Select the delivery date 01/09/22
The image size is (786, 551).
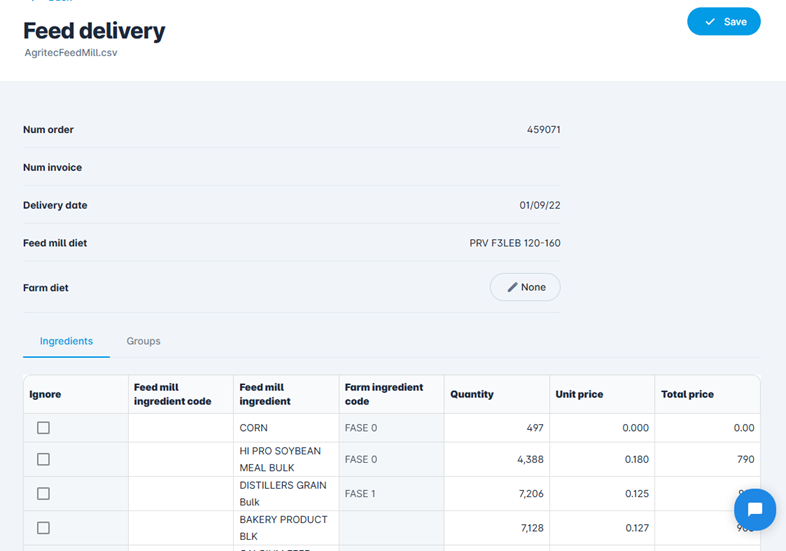click(x=539, y=206)
